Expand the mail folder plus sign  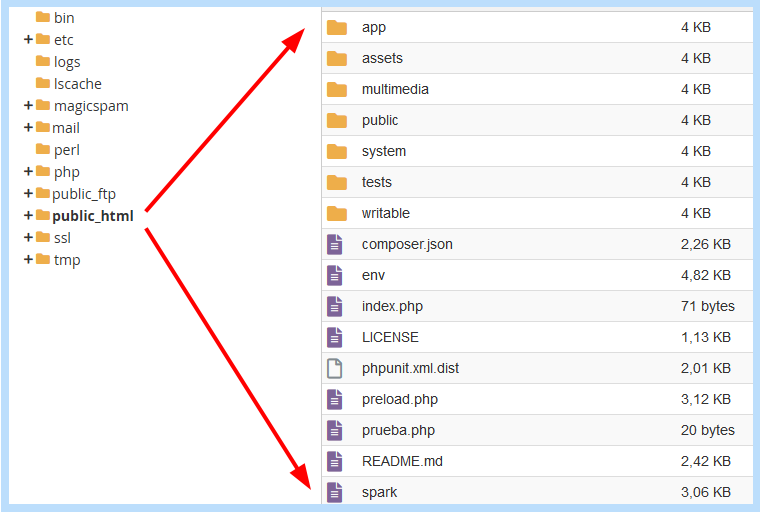click(x=28, y=127)
